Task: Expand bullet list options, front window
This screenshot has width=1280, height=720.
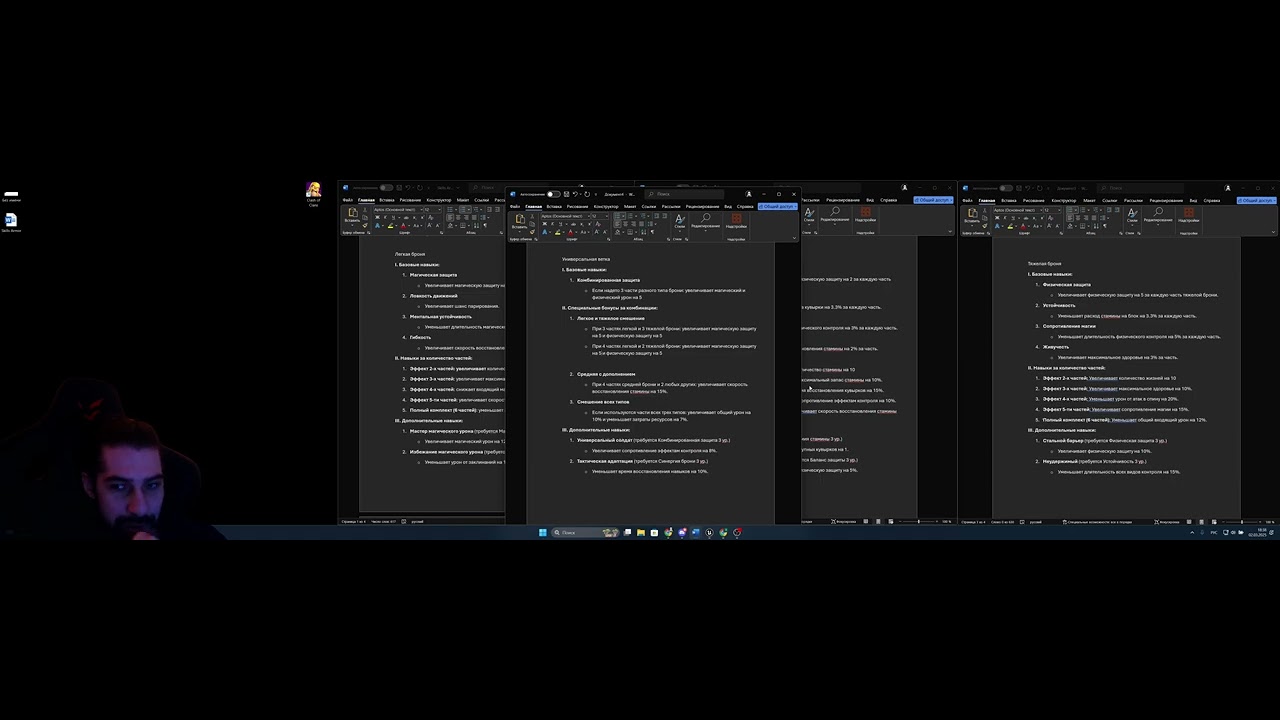Action: coord(624,215)
